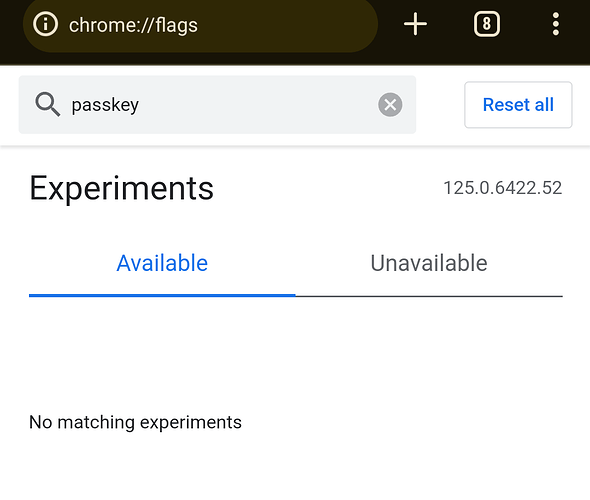Switch to the Available tab
Image resolution: width=590 pixels, height=500 pixels.
point(162,263)
